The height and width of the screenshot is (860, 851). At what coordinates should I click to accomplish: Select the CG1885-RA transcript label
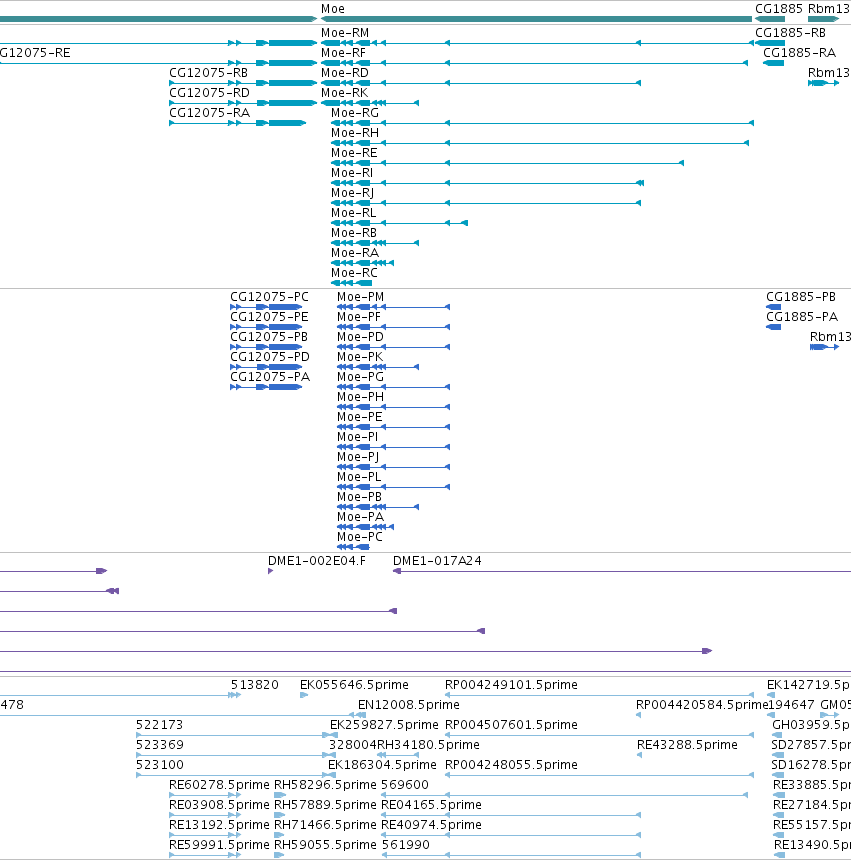coord(799,53)
